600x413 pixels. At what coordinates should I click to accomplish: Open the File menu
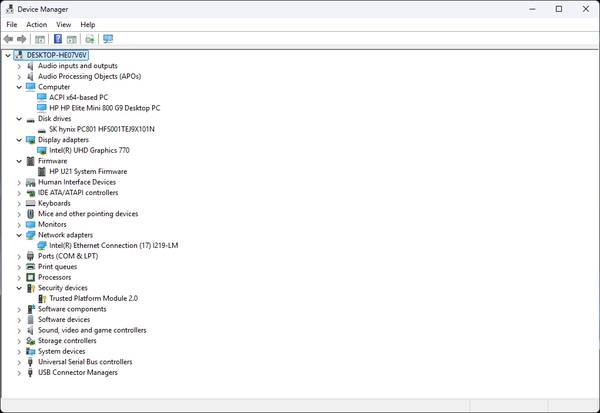(12, 24)
